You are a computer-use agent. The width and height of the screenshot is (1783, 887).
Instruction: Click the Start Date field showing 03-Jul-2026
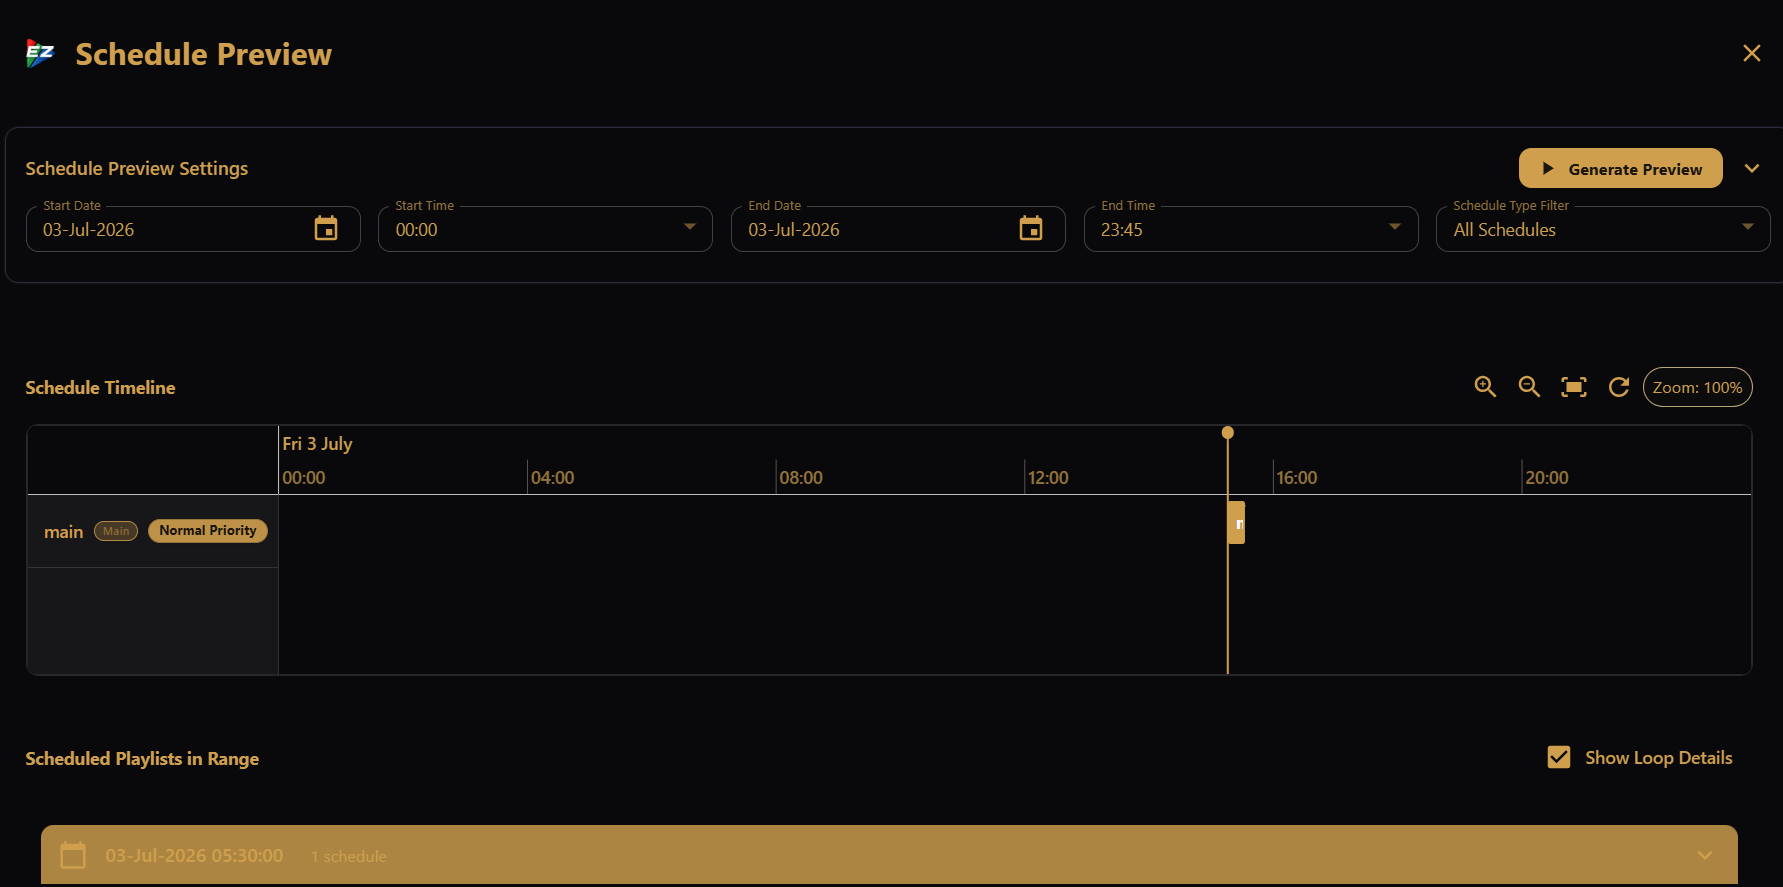tap(193, 229)
